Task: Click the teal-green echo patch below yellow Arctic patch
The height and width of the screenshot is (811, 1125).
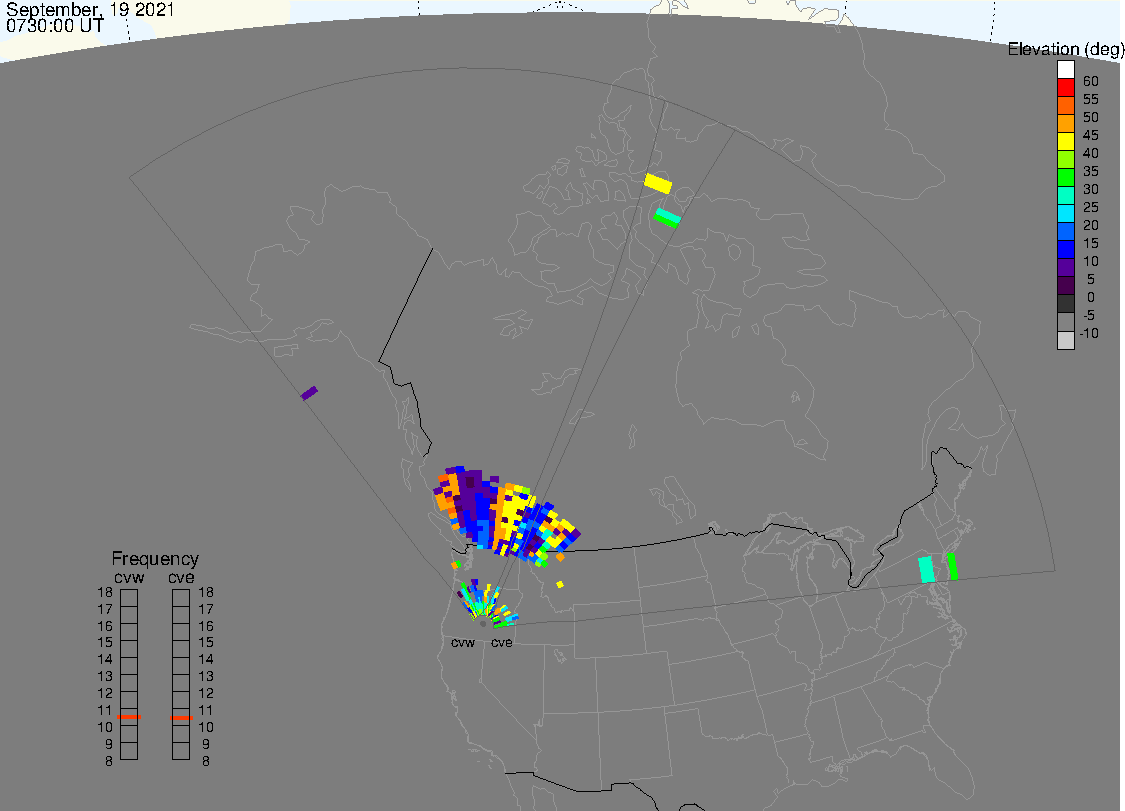Action: click(667, 218)
